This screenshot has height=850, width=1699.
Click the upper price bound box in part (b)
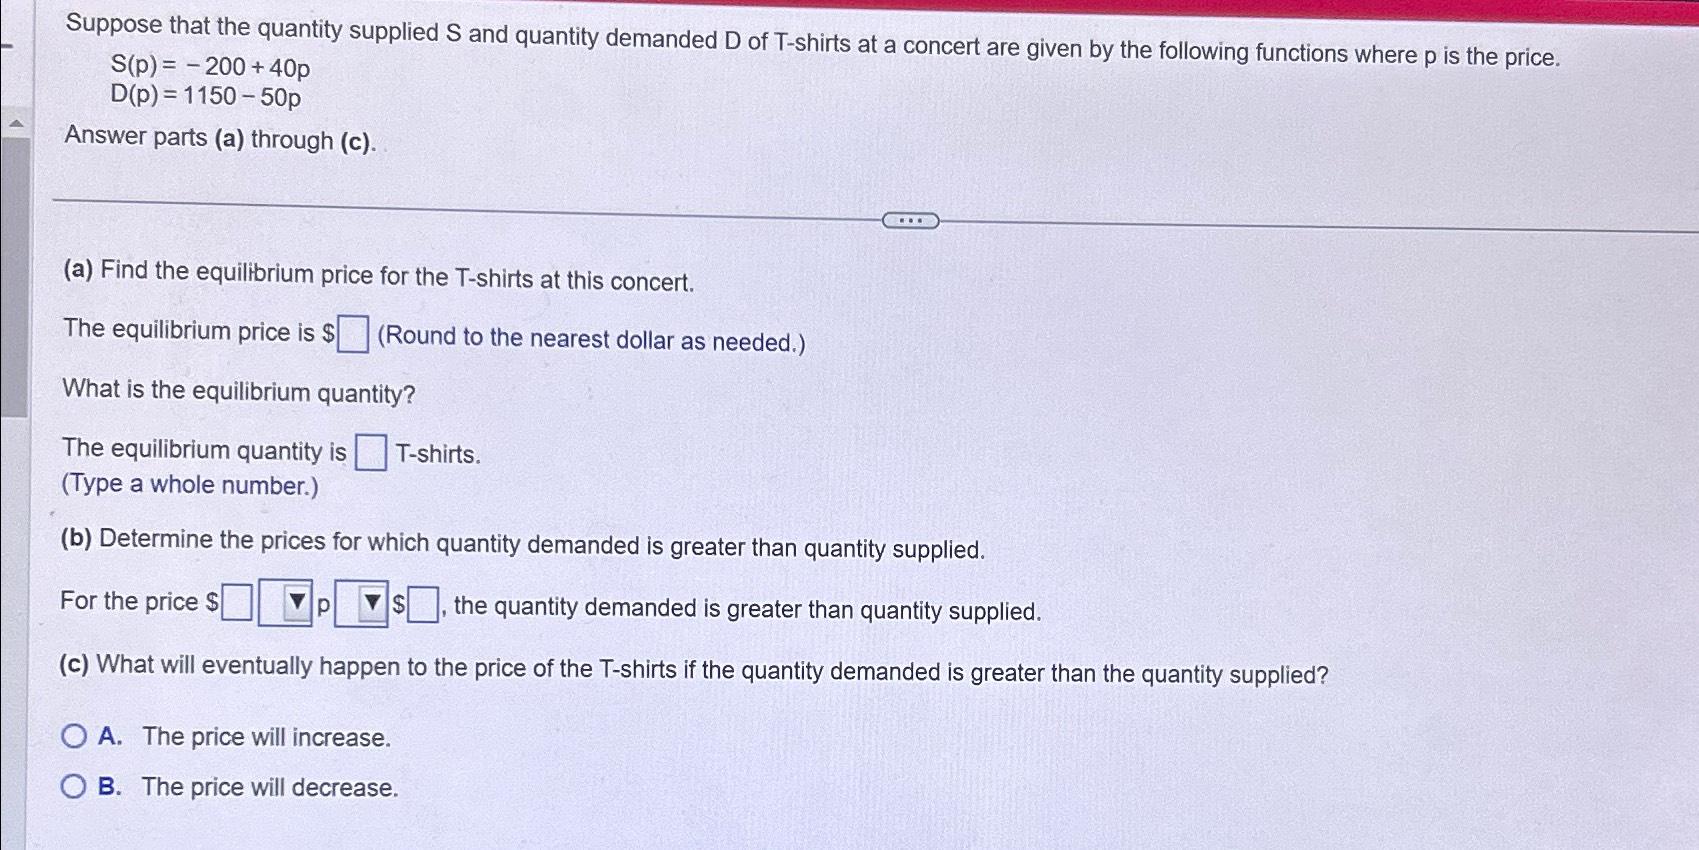[x=423, y=602]
